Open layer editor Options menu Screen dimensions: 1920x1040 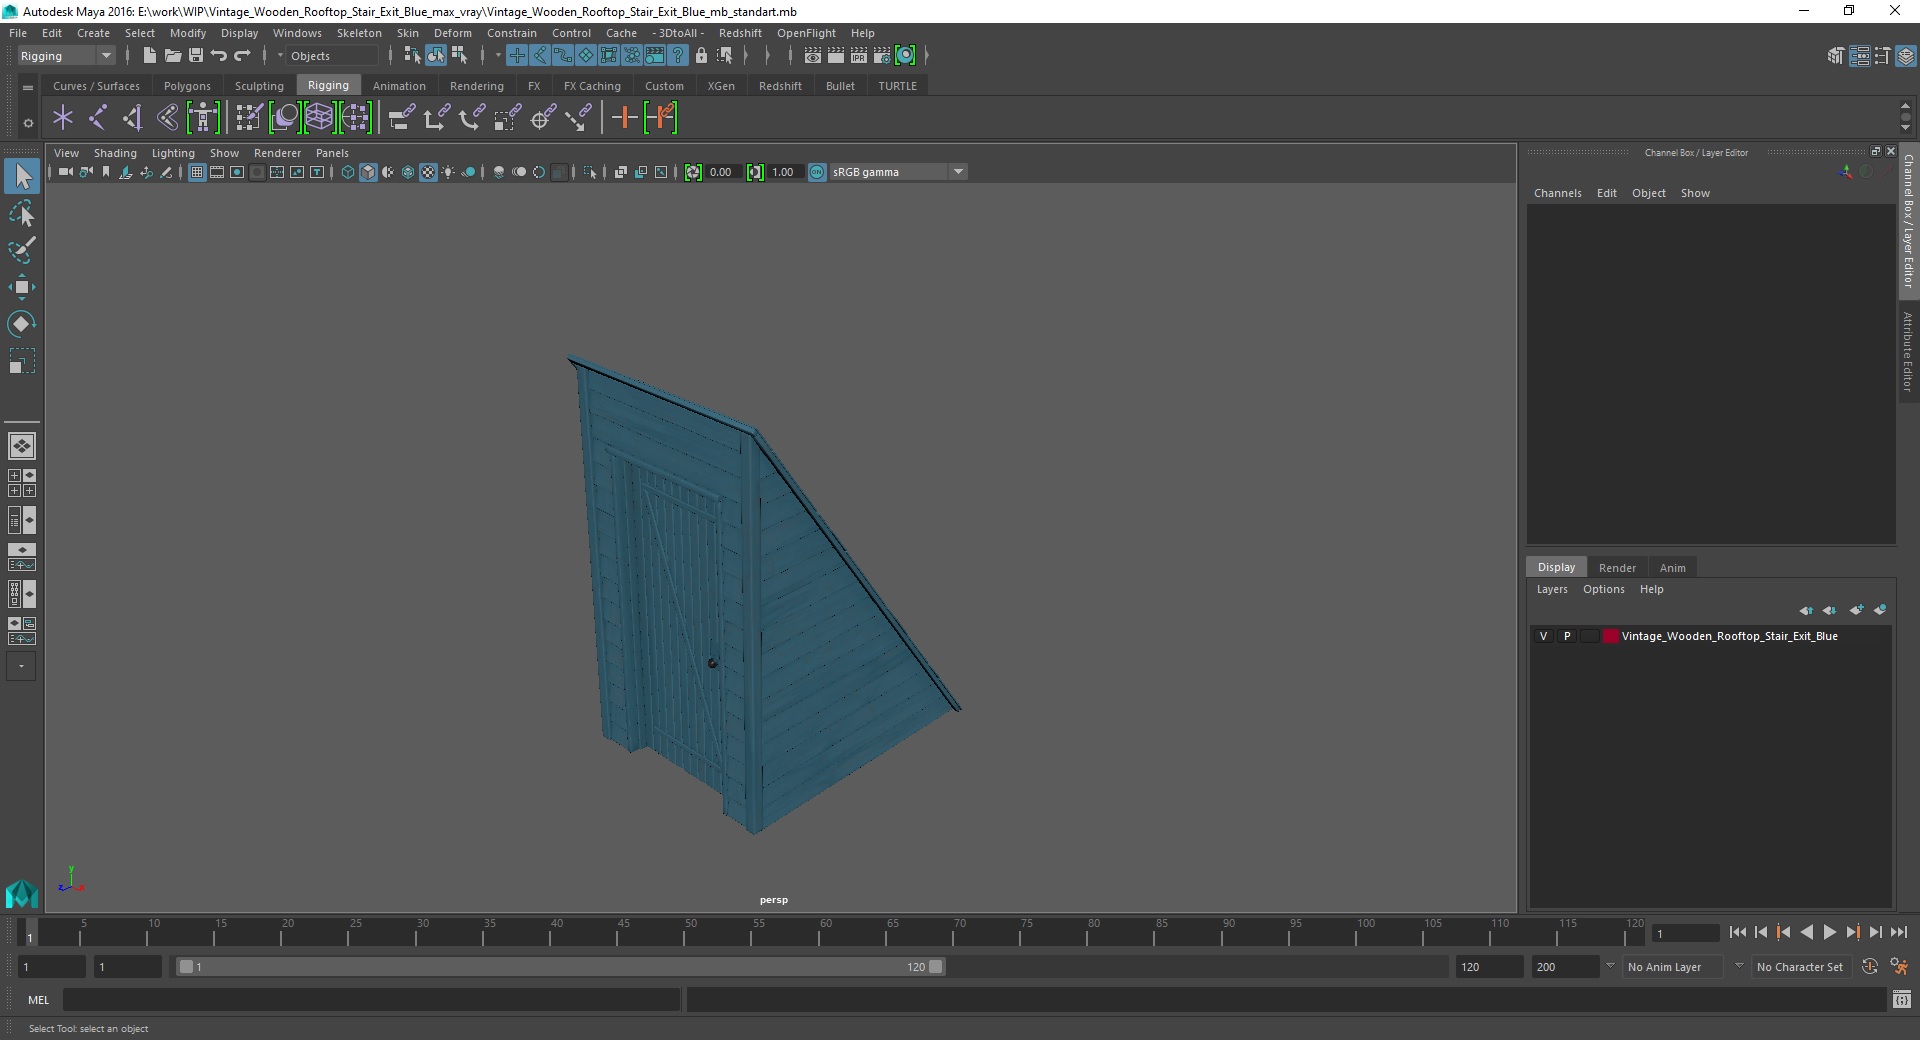(1603, 589)
